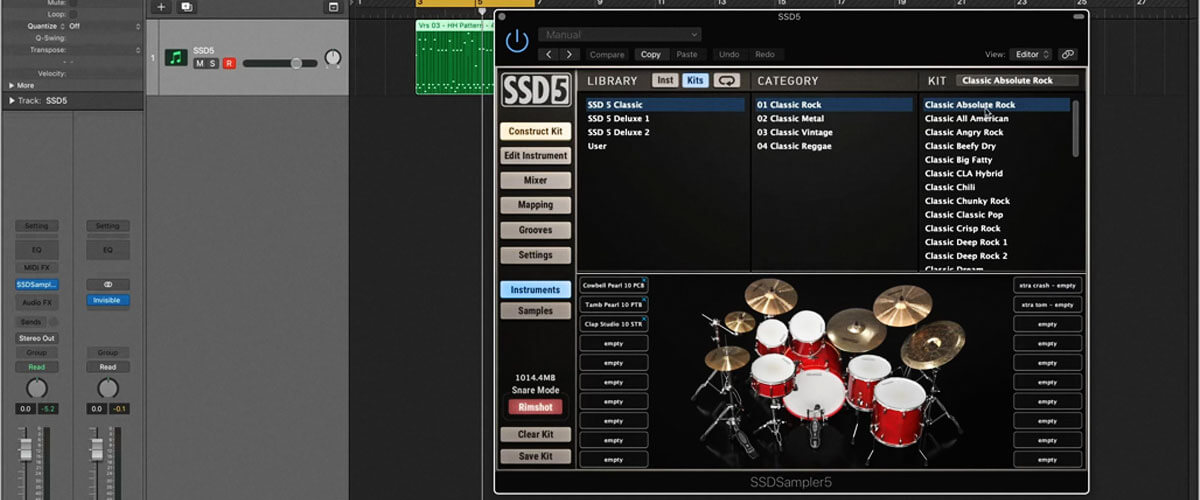Click the Kit name field Classic Absolute Rock

click(1017, 81)
